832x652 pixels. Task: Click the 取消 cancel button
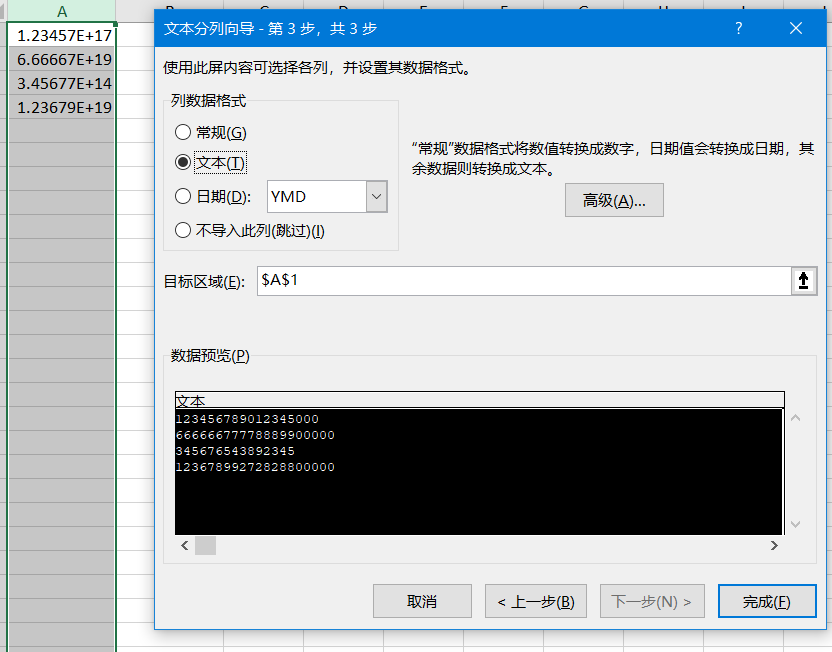coord(422,601)
